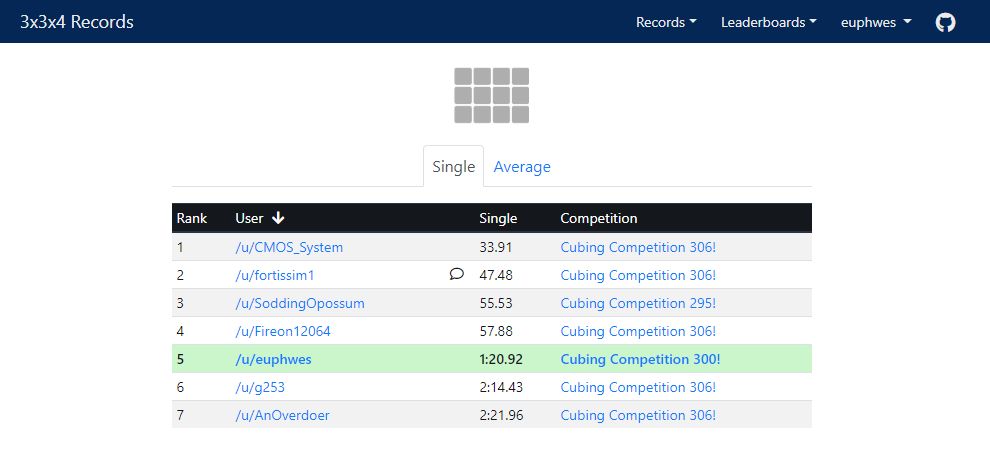Click rank 5 in highlighted row
Image resolution: width=990 pixels, height=460 pixels.
(181, 360)
